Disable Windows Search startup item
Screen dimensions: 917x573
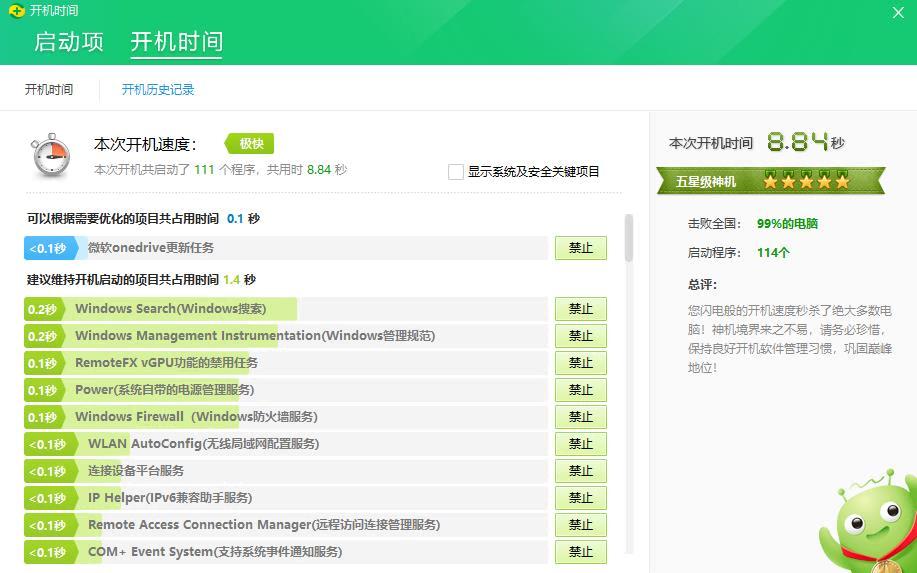[580, 309]
